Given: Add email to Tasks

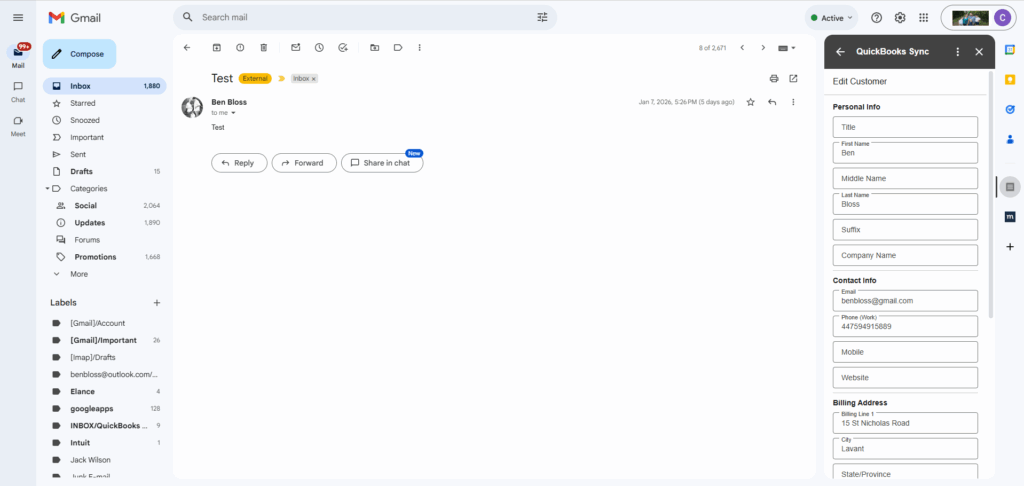Looking at the screenshot, I should (x=343, y=48).
